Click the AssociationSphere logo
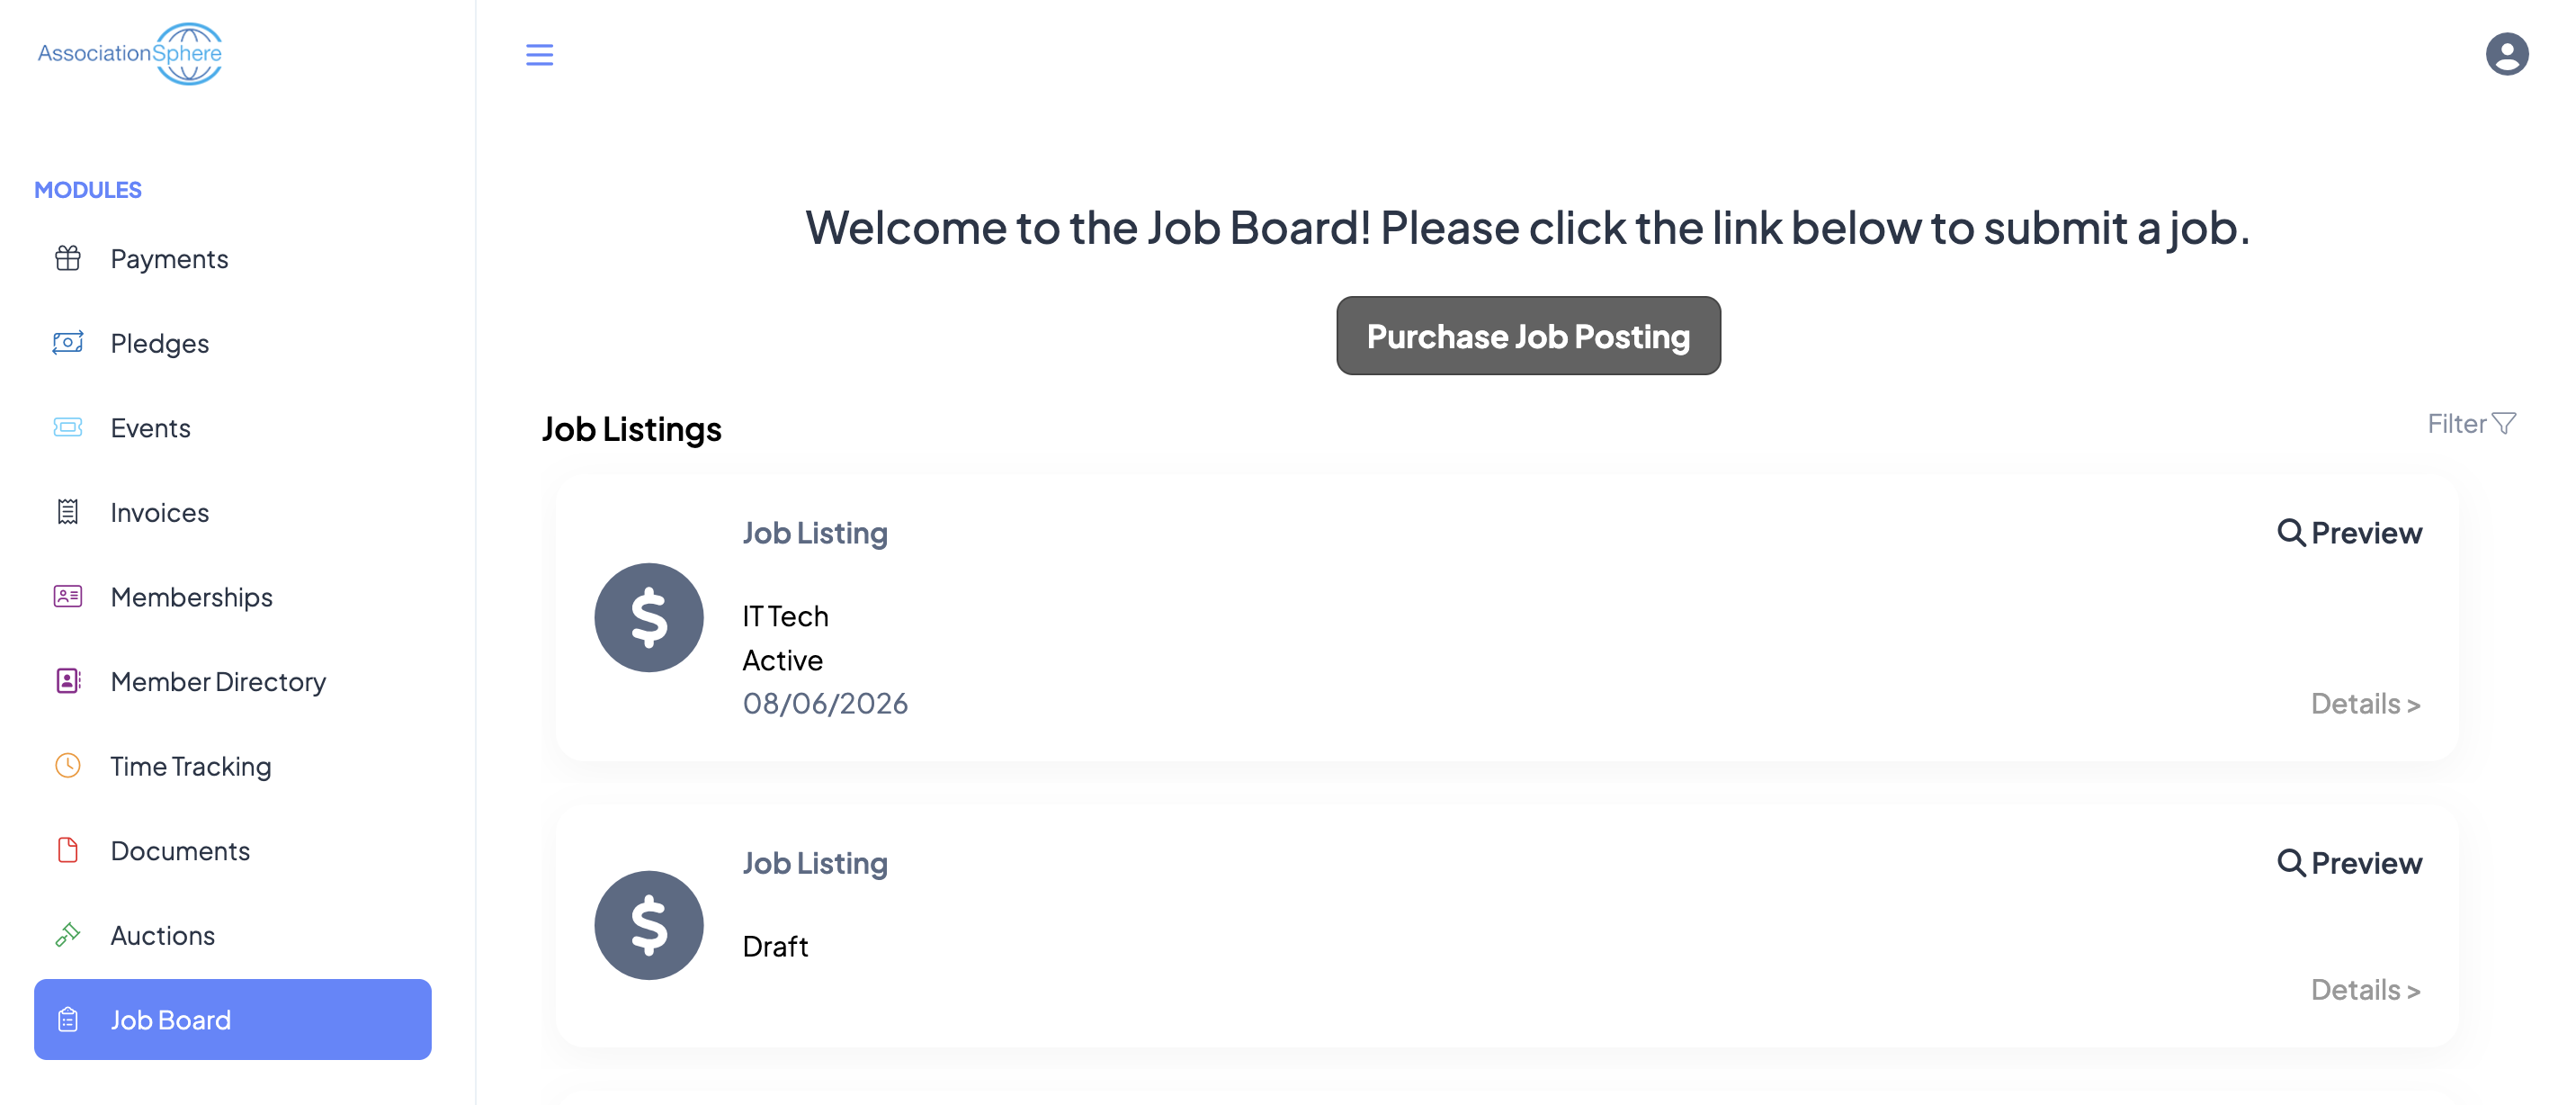 (130, 54)
